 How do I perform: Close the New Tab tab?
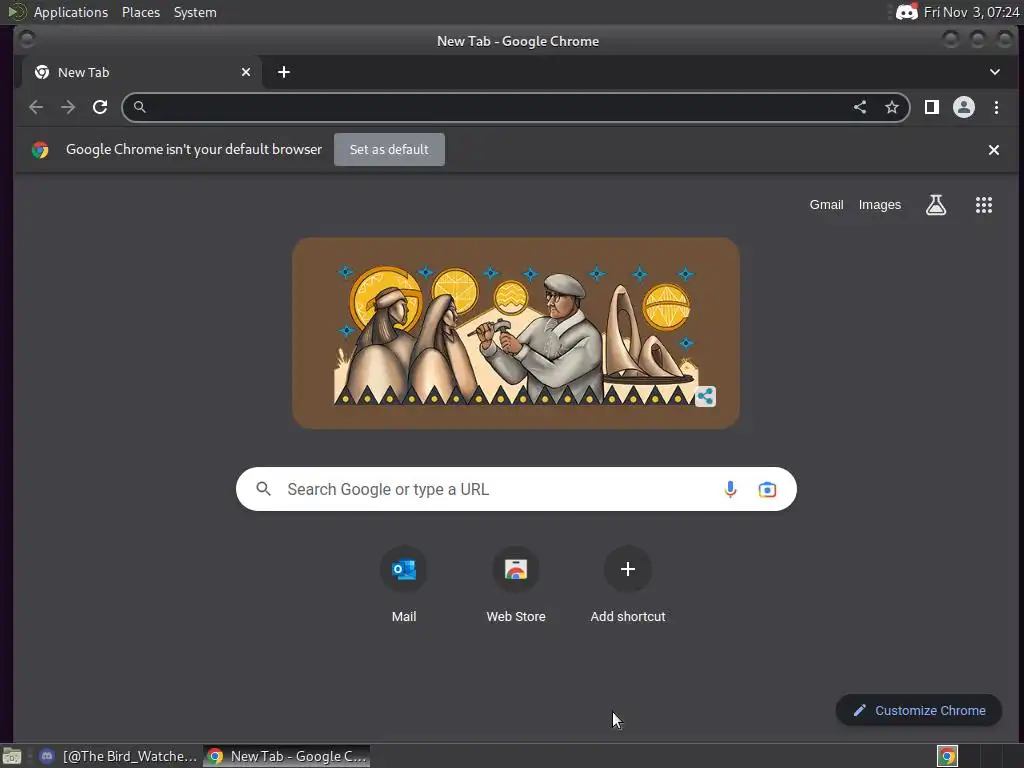(246, 72)
